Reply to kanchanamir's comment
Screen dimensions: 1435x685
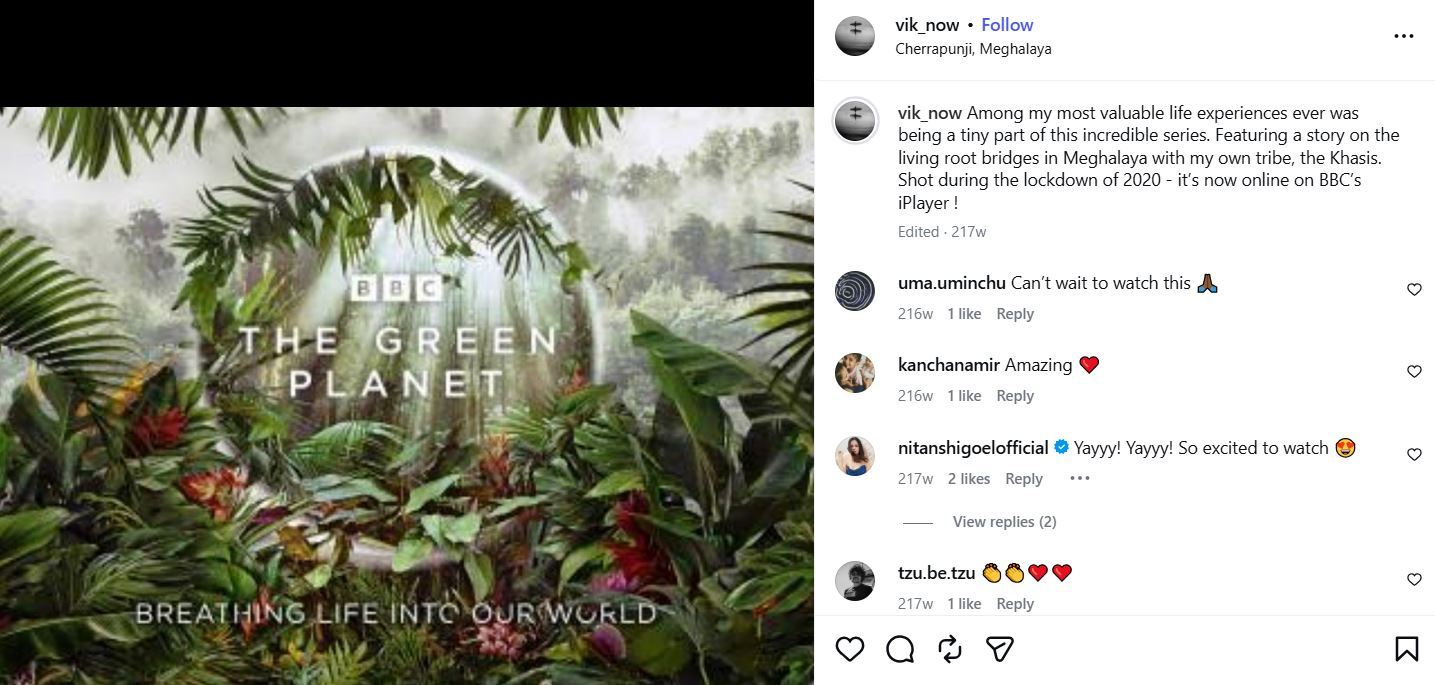pyautogui.click(x=1015, y=396)
